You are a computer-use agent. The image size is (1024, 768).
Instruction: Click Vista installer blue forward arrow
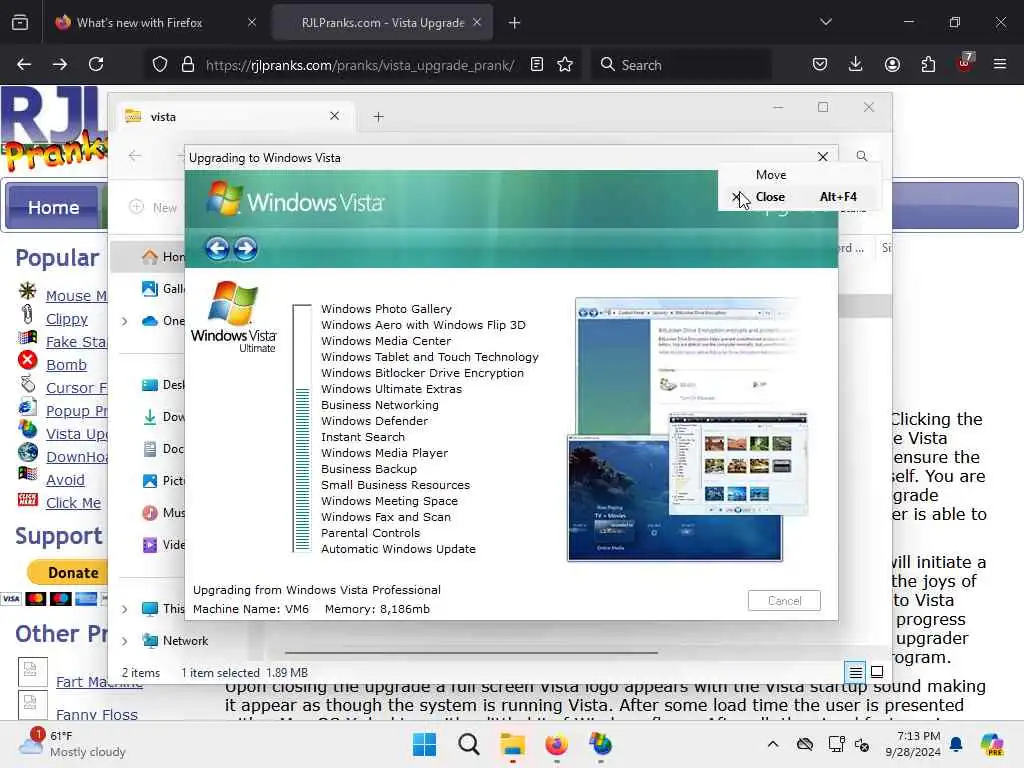(x=246, y=248)
